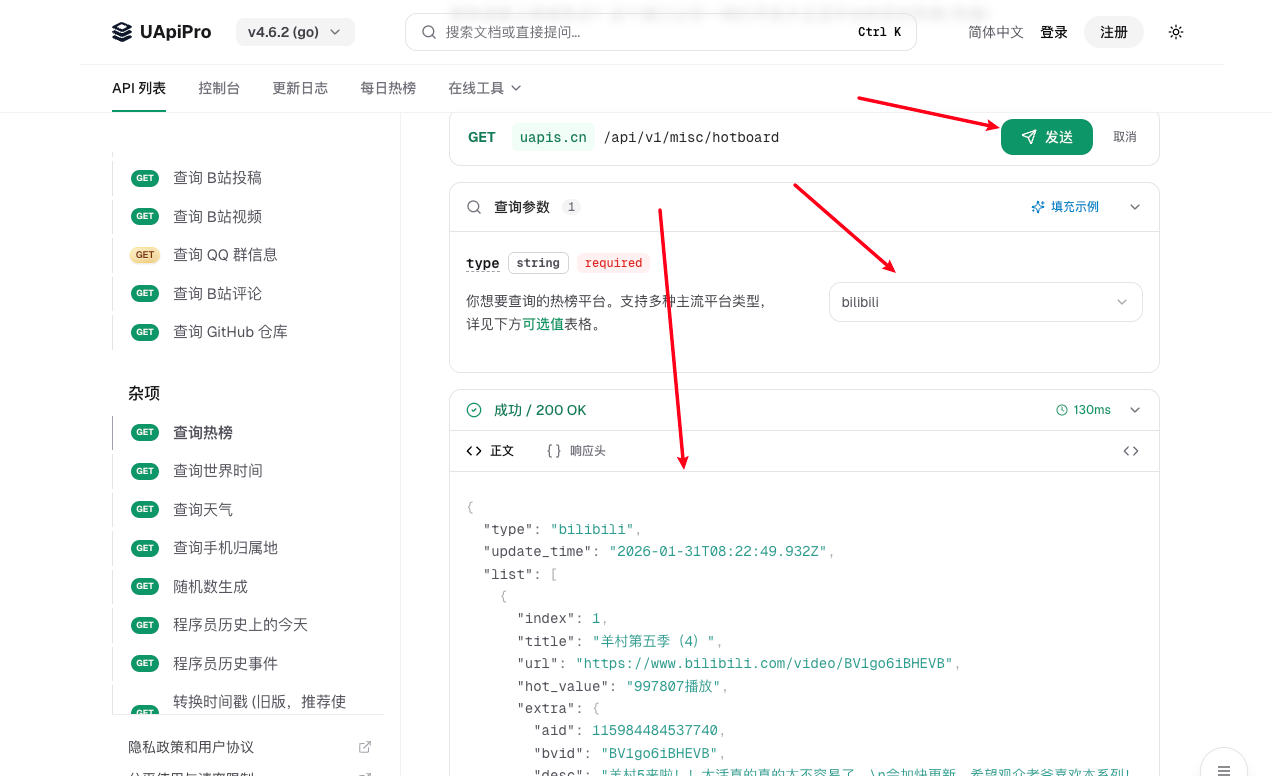Open the floating menu button at bottom right
This screenshot has height=776, width=1272.
(1224, 769)
